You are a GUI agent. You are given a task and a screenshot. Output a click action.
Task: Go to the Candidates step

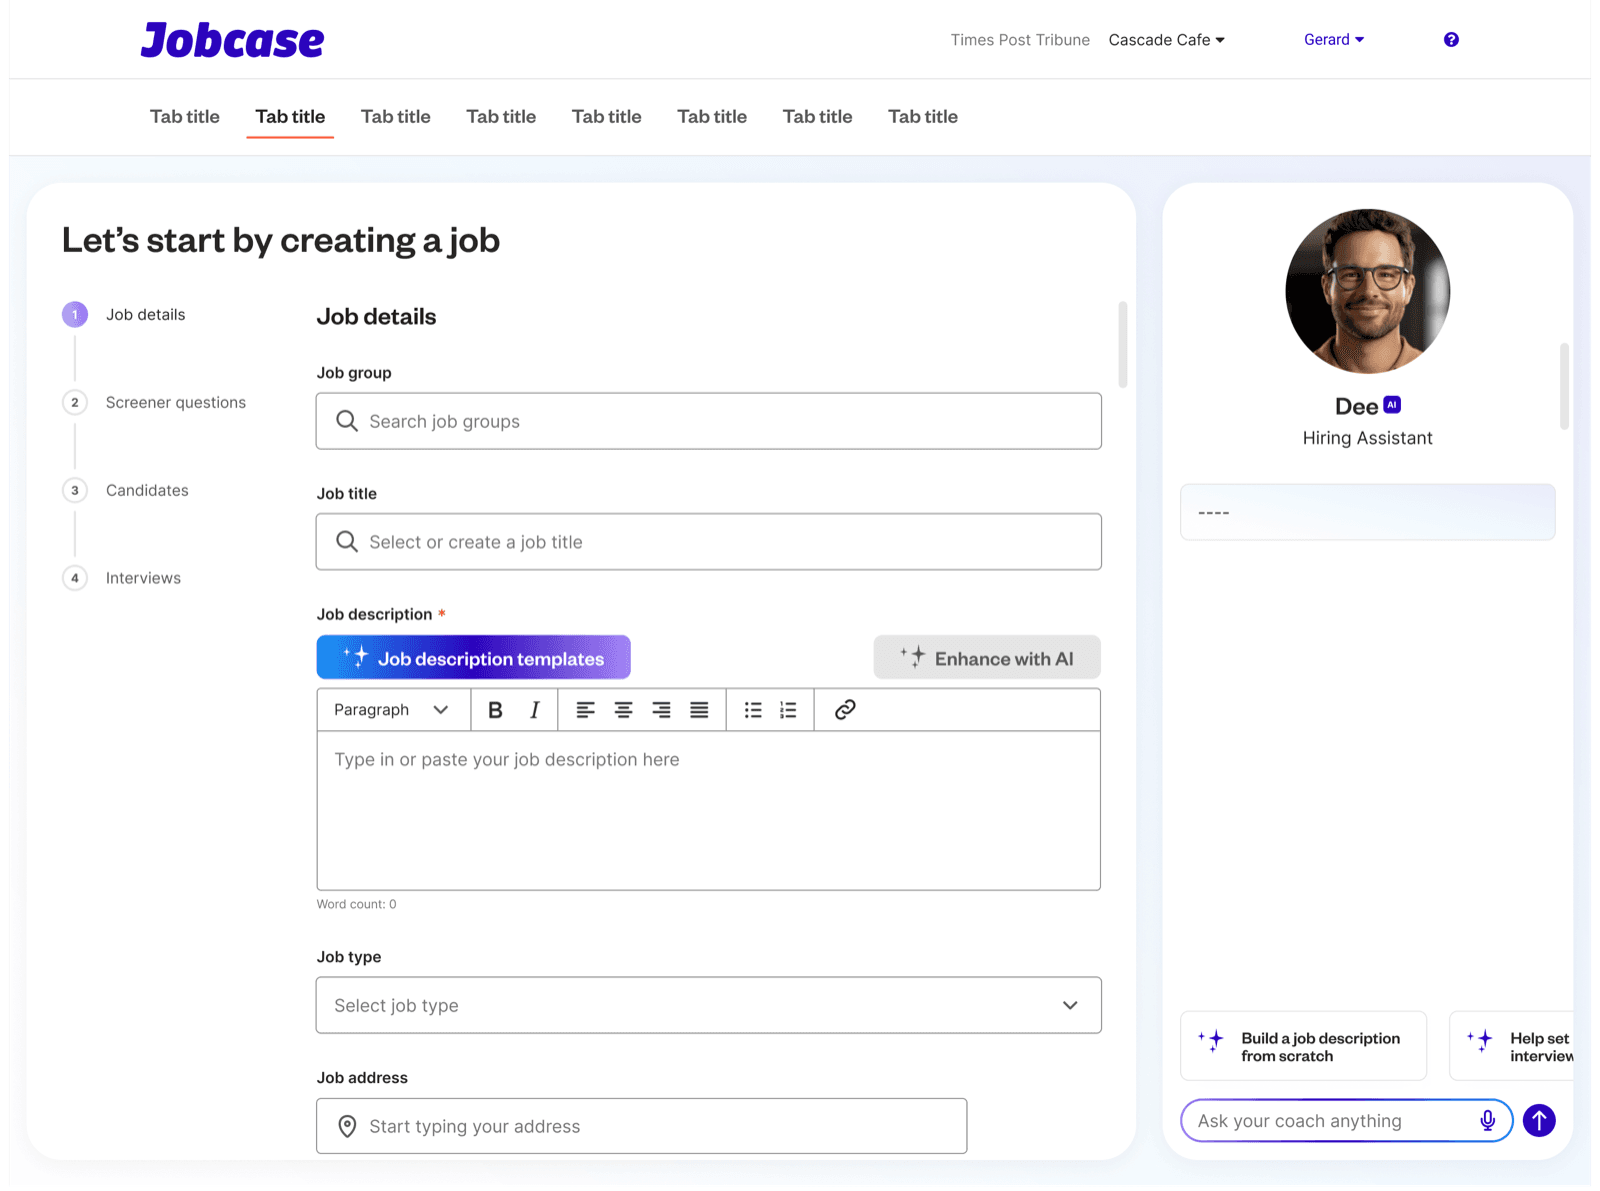126,491
